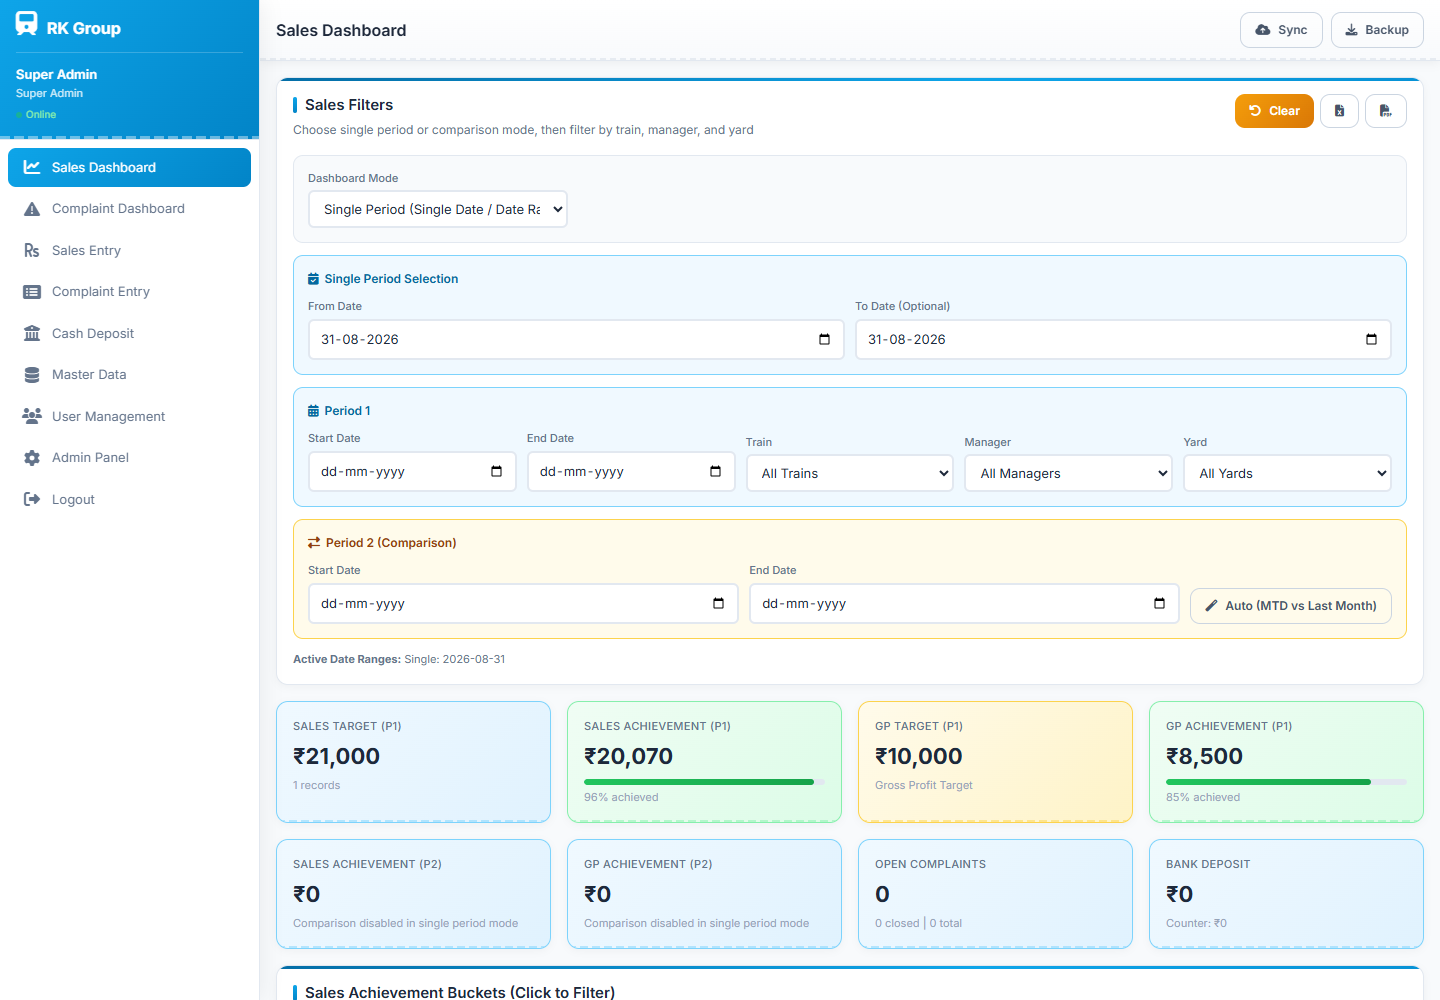Click the ₹20,070 Sales Achievement value
This screenshot has width=1440, height=1000.
click(628, 756)
